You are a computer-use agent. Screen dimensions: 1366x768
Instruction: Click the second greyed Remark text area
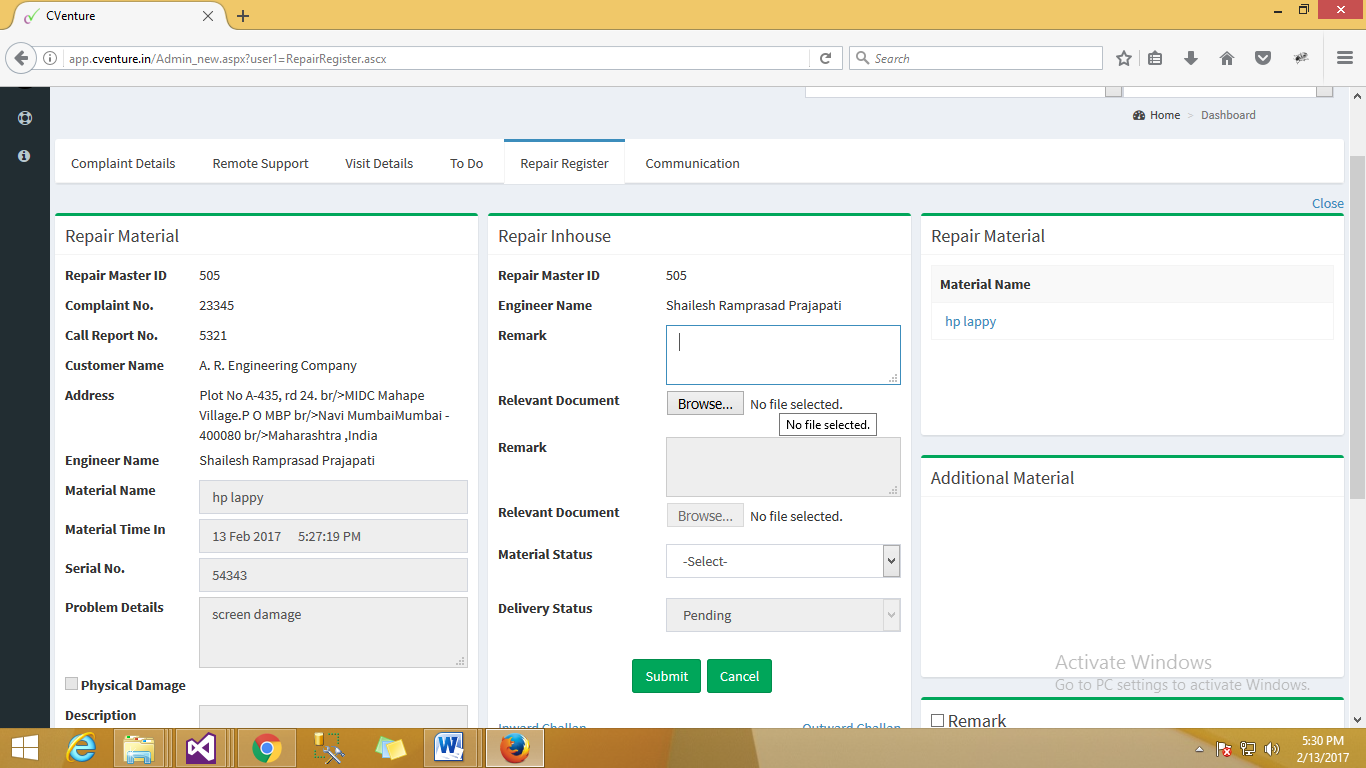(x=783, y=467)
